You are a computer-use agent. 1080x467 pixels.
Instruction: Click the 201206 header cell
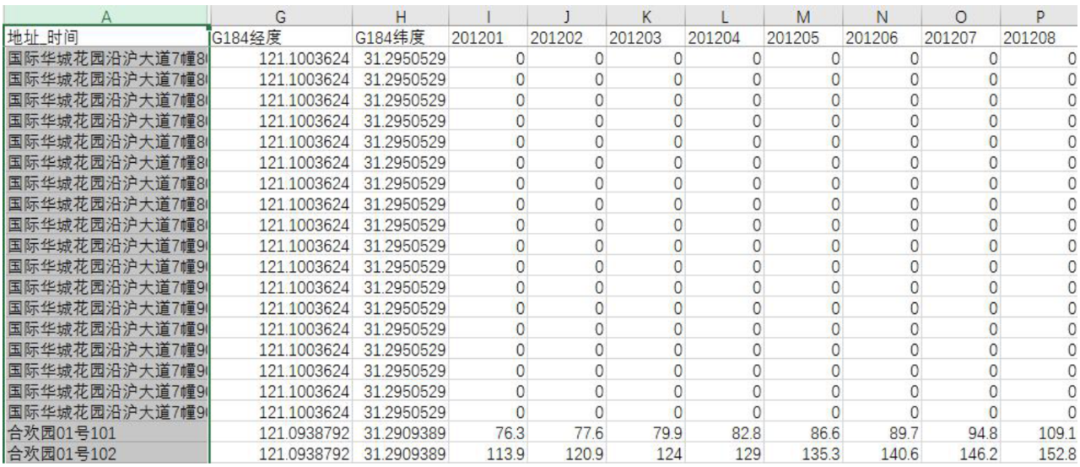(882, 37)
